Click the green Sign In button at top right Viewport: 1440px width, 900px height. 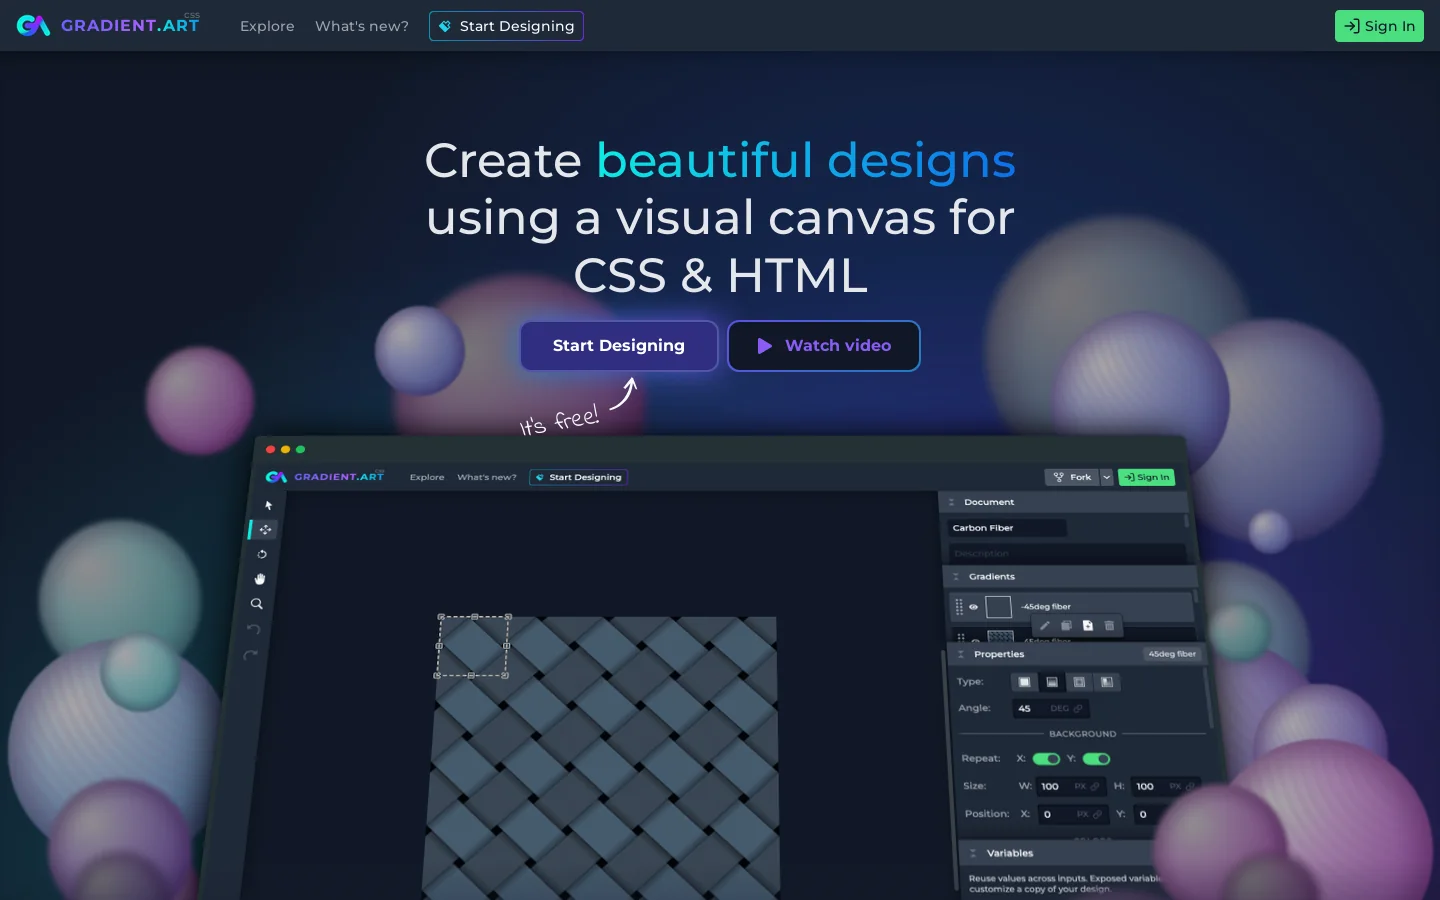pyautogui.click(x=1379, y=26)
